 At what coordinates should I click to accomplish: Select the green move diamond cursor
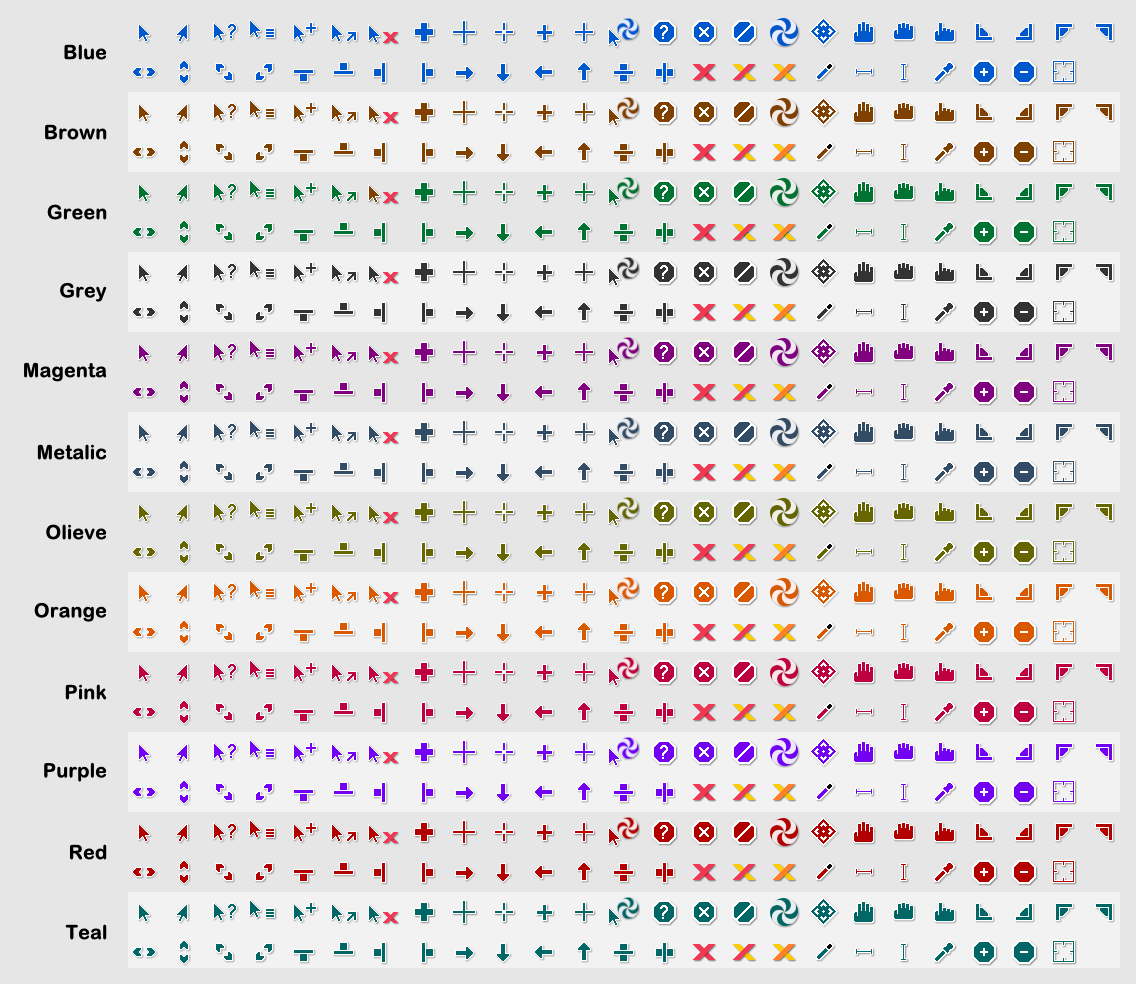pyautogui.click(x=824, y=192)
